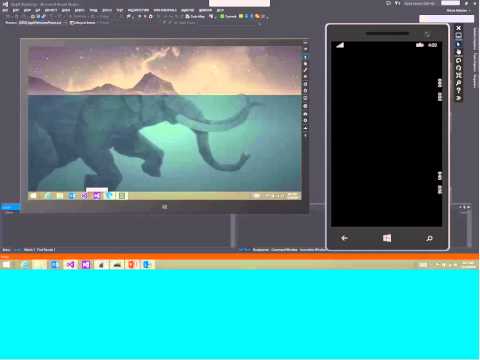480x360 pixels.
Task: Open the Lifecycle Events dropdown
Action: coord(83,23)
